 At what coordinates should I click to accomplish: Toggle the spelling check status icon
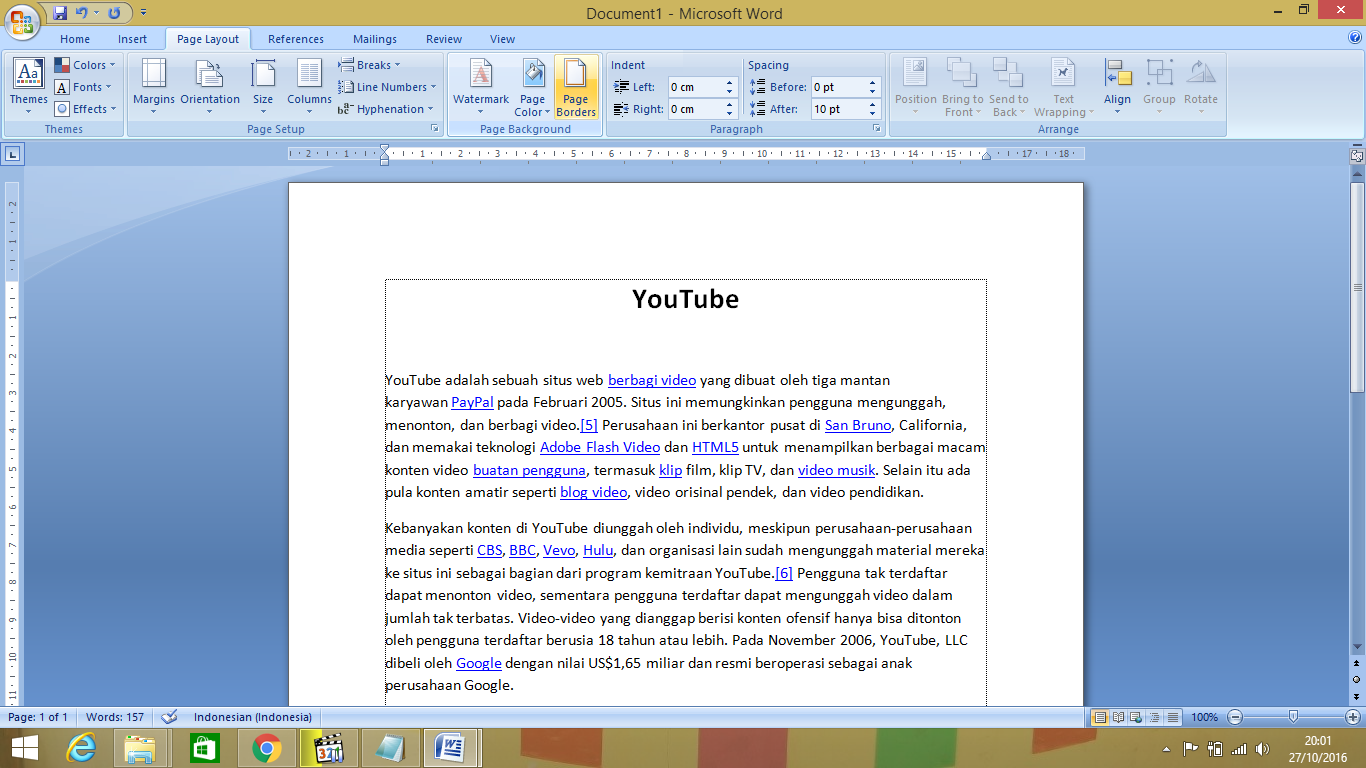(170, 717)
